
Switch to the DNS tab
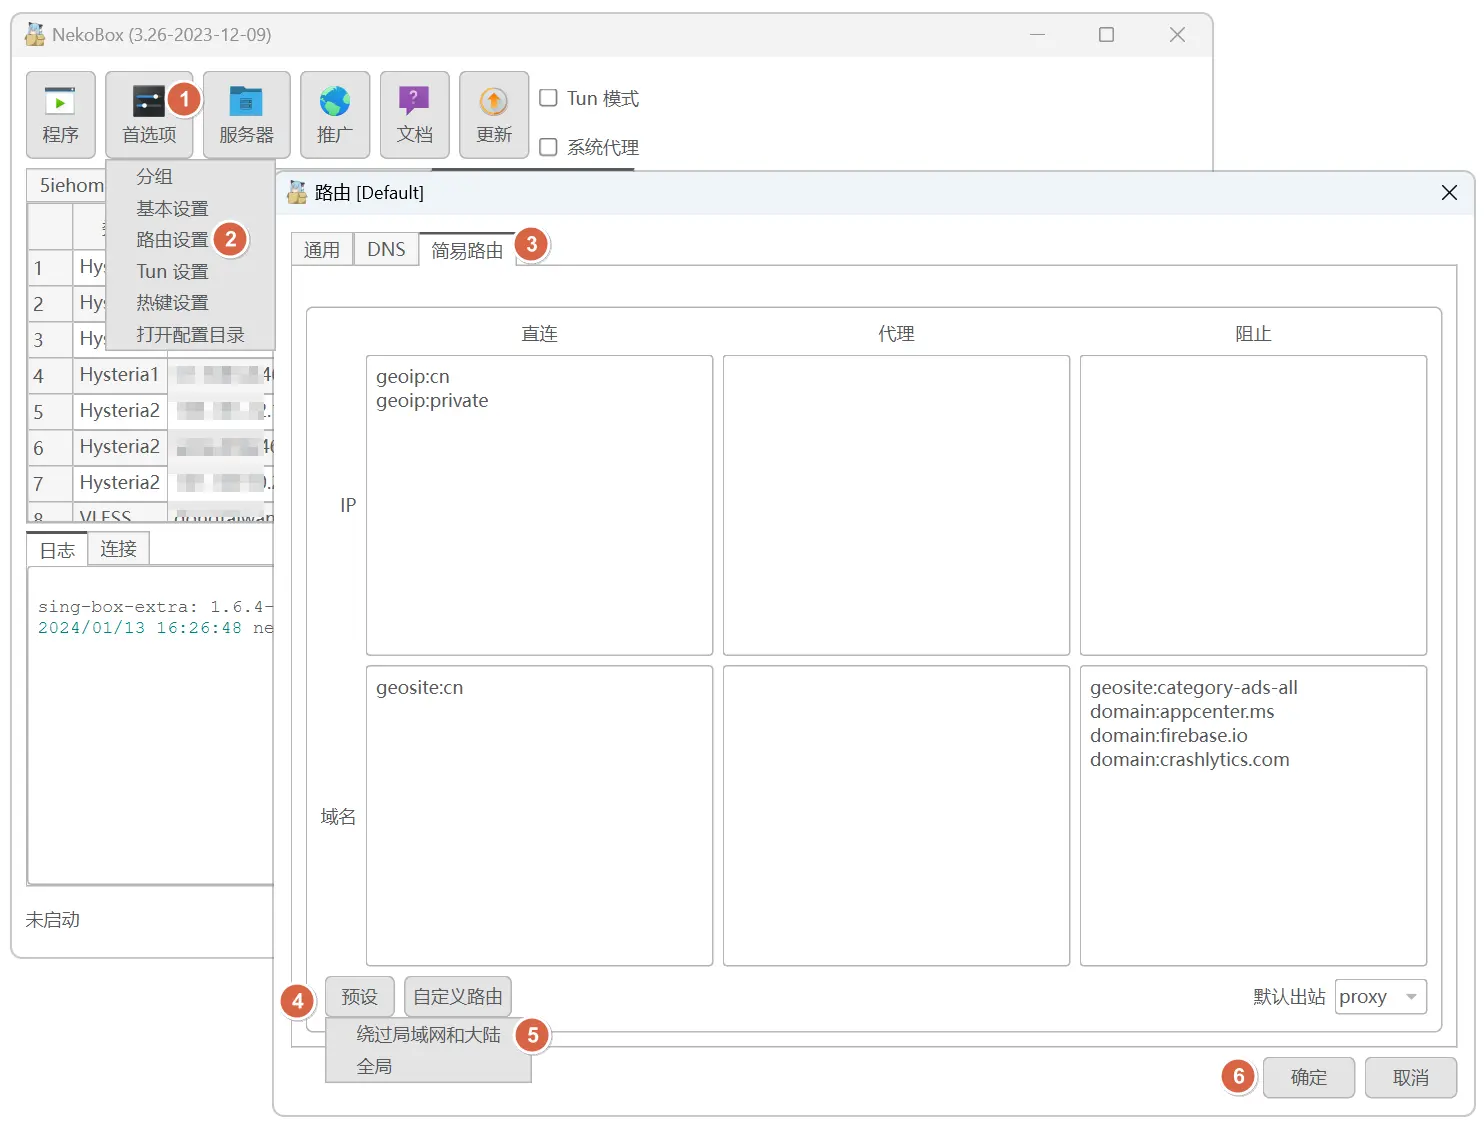point(386,250)
